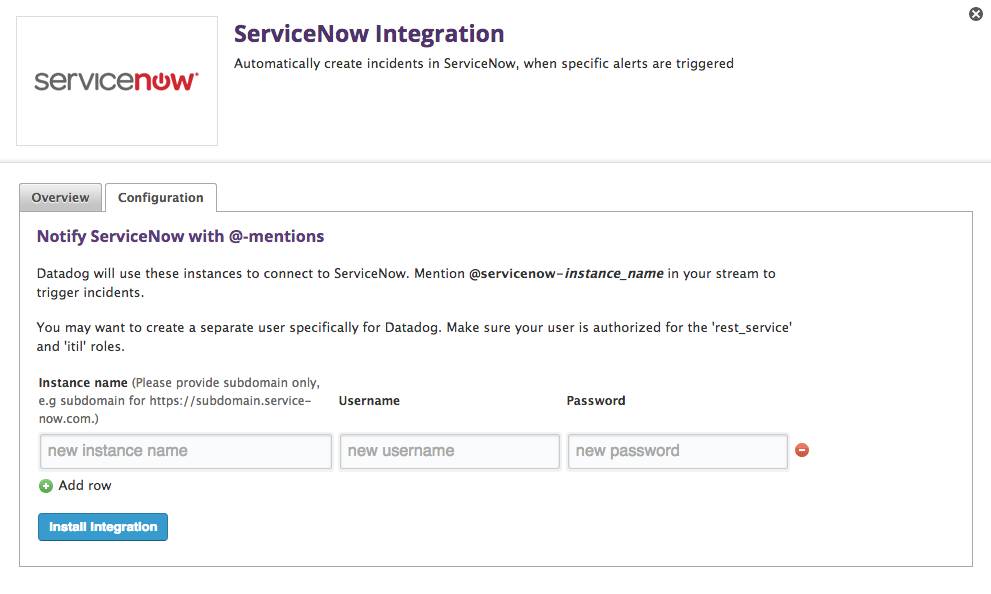Click the Automatically create incidents description text
The height and width of the screenshot is (594, 991).
[483, 64]
